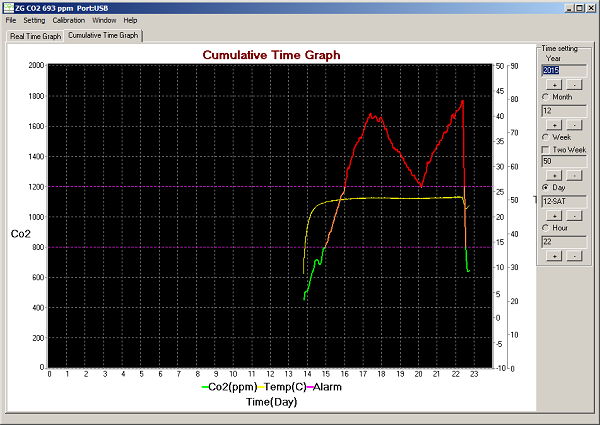Click the Day field showing 12-SAT
This screenshot has width=600, height=425.
pyautogui.click(x=564, y=201)
